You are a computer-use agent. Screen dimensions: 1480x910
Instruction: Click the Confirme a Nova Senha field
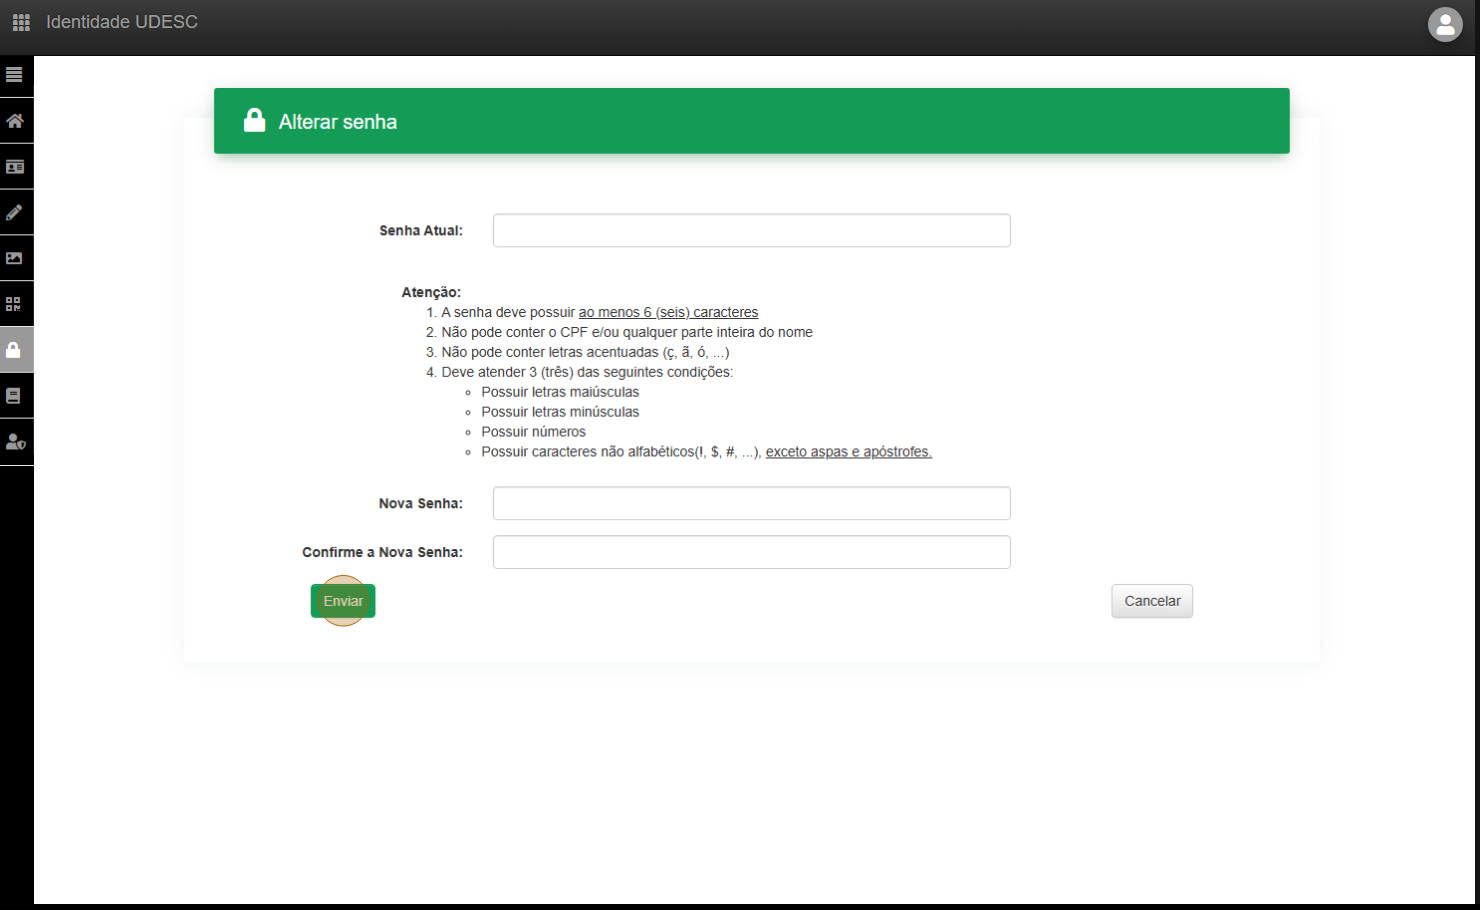(x=751, y=553)
